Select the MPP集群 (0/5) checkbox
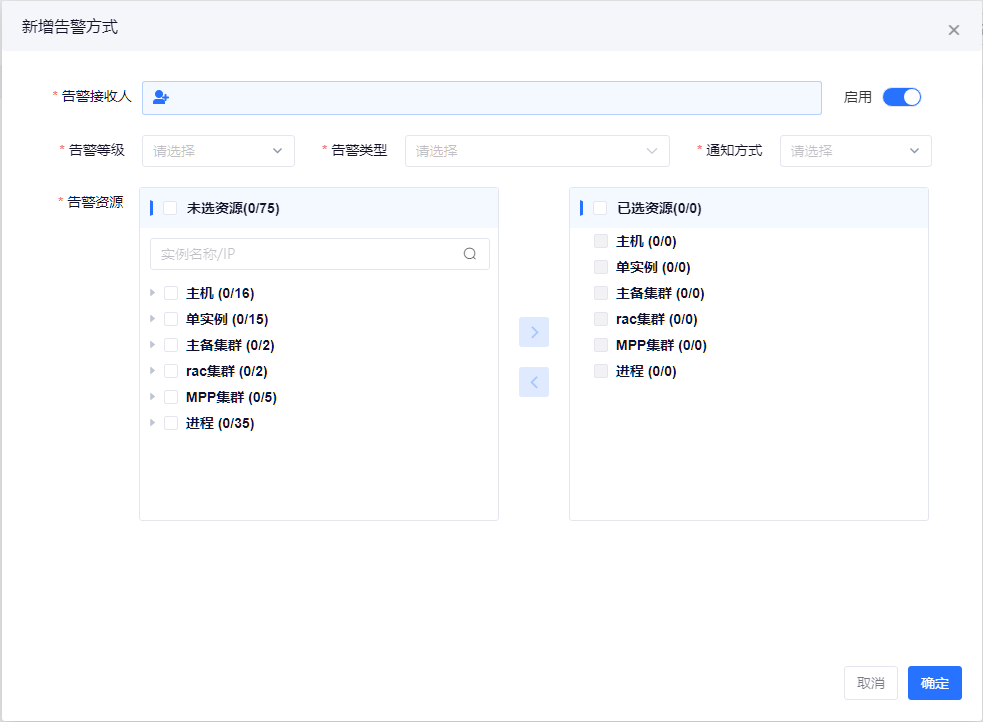983x722 pixels. point(170,397)
